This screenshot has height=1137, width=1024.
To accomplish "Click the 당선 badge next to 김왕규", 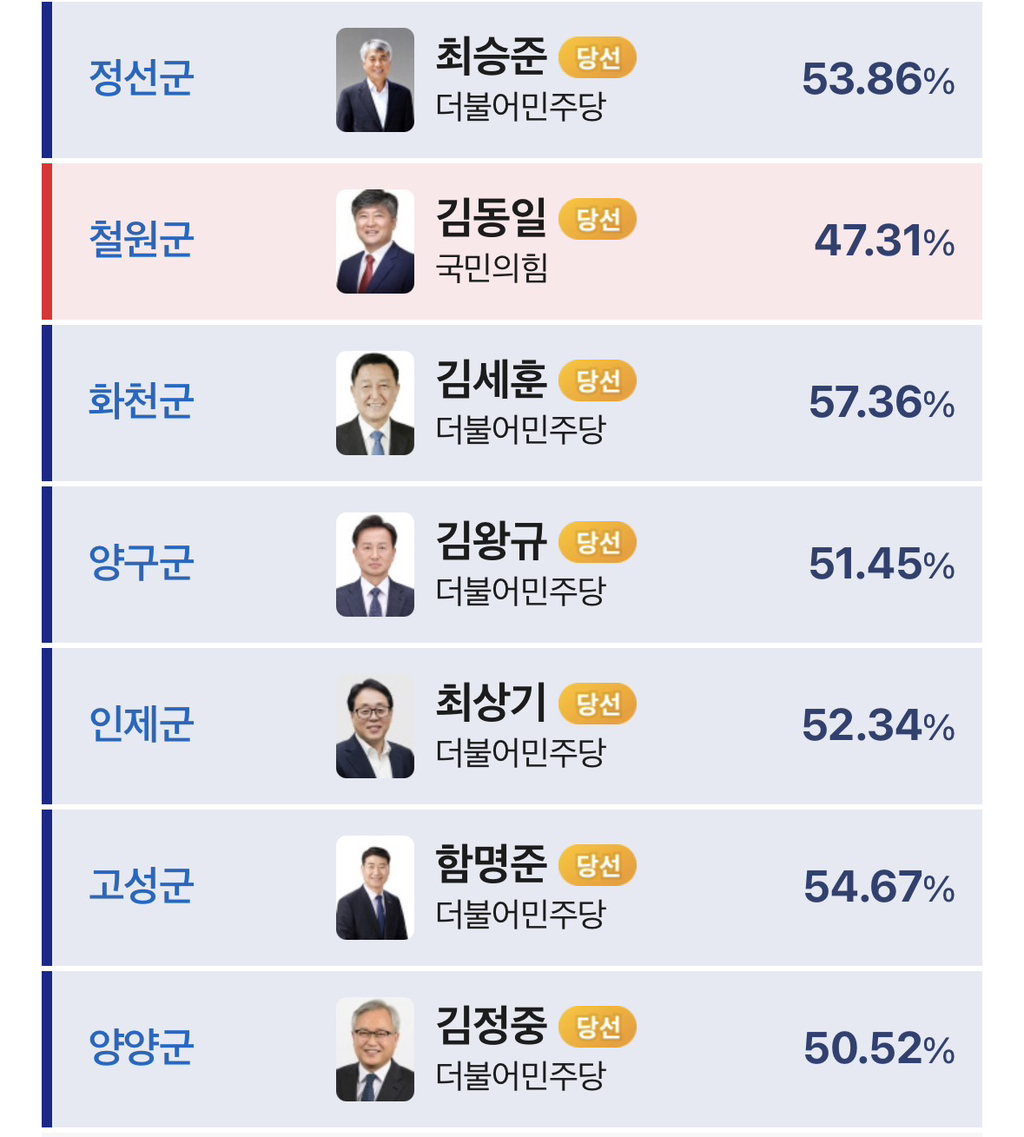I will (x=598, y=542).
